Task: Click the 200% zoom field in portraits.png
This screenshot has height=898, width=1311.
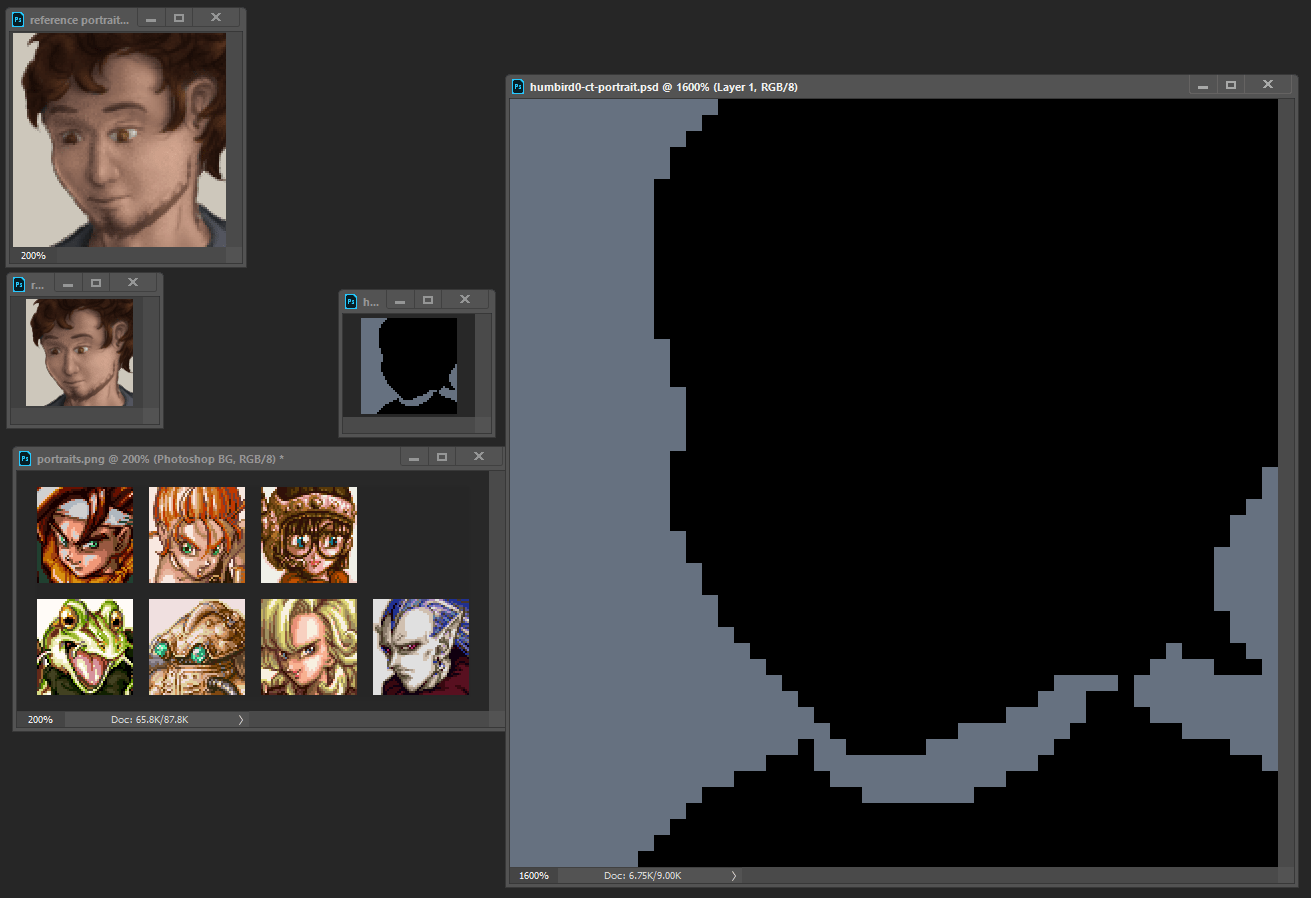Action: click(x=40, y=719)
